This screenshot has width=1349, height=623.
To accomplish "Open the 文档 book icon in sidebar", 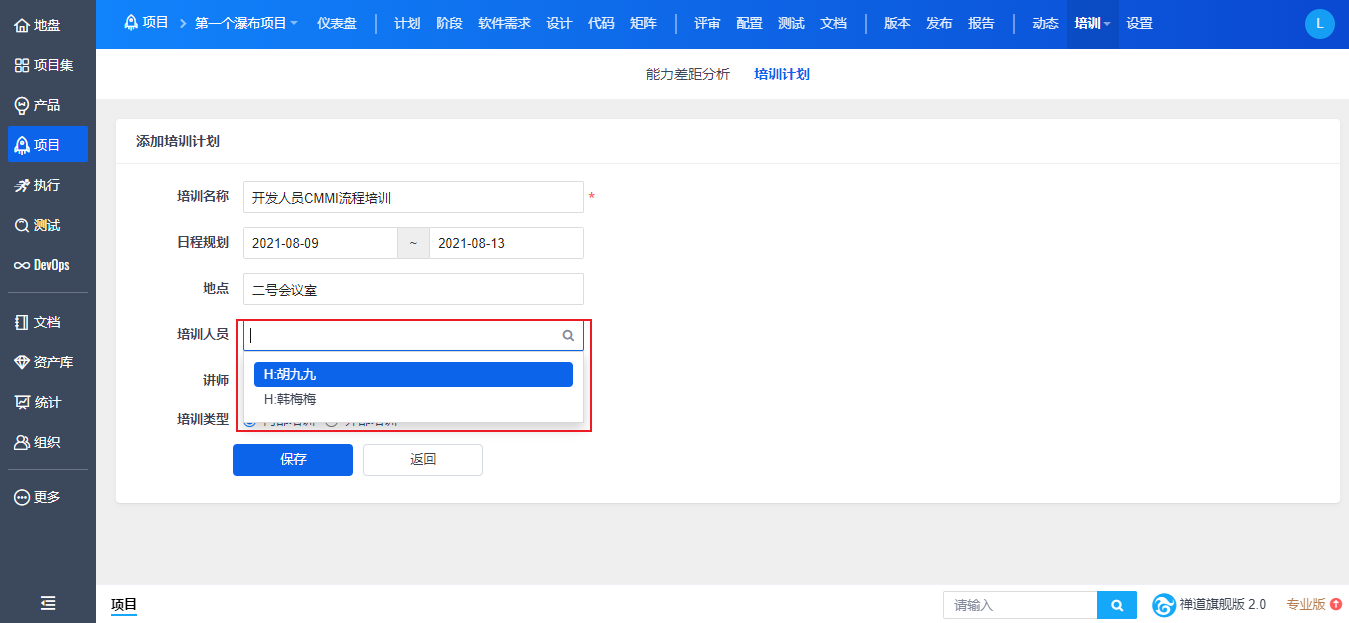I will [21, 322].
